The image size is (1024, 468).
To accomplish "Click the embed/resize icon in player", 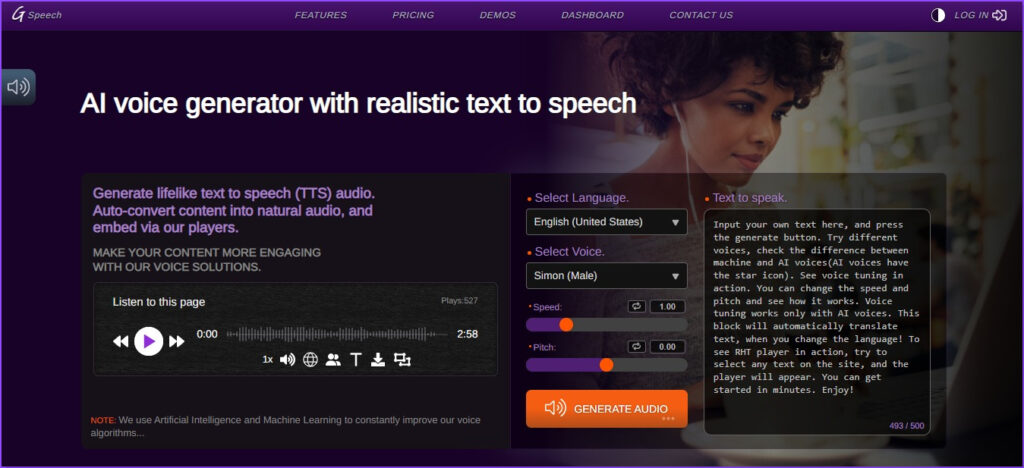I will (402, 360).
